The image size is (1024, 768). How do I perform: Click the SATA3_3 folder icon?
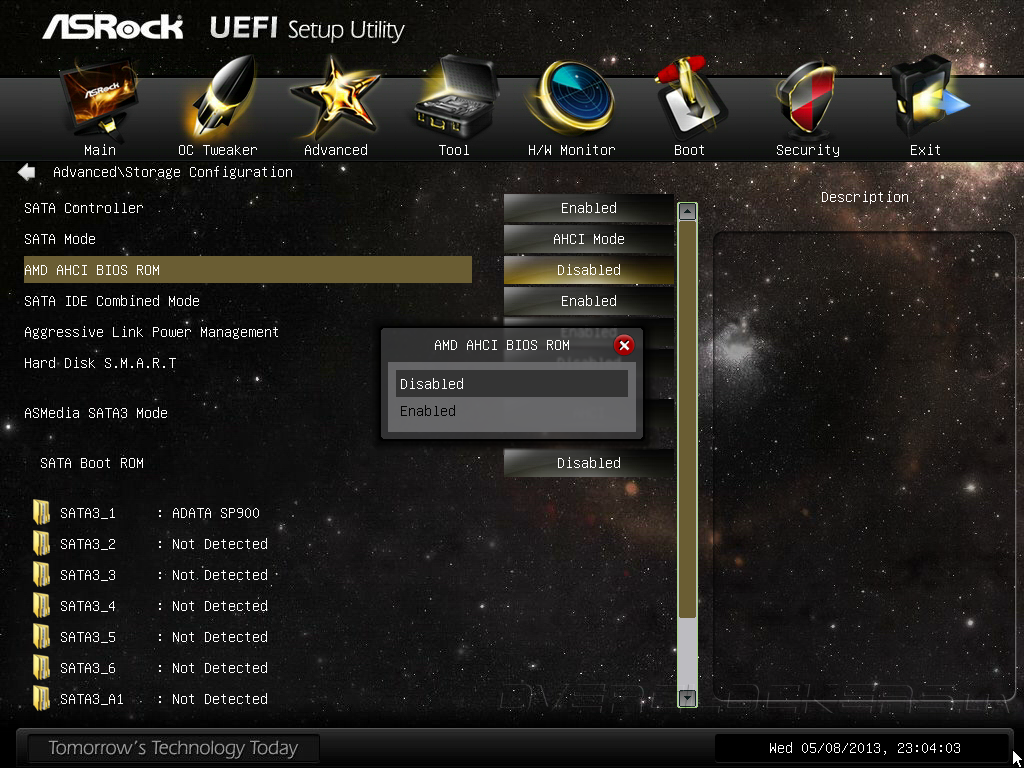click(41, 575)
